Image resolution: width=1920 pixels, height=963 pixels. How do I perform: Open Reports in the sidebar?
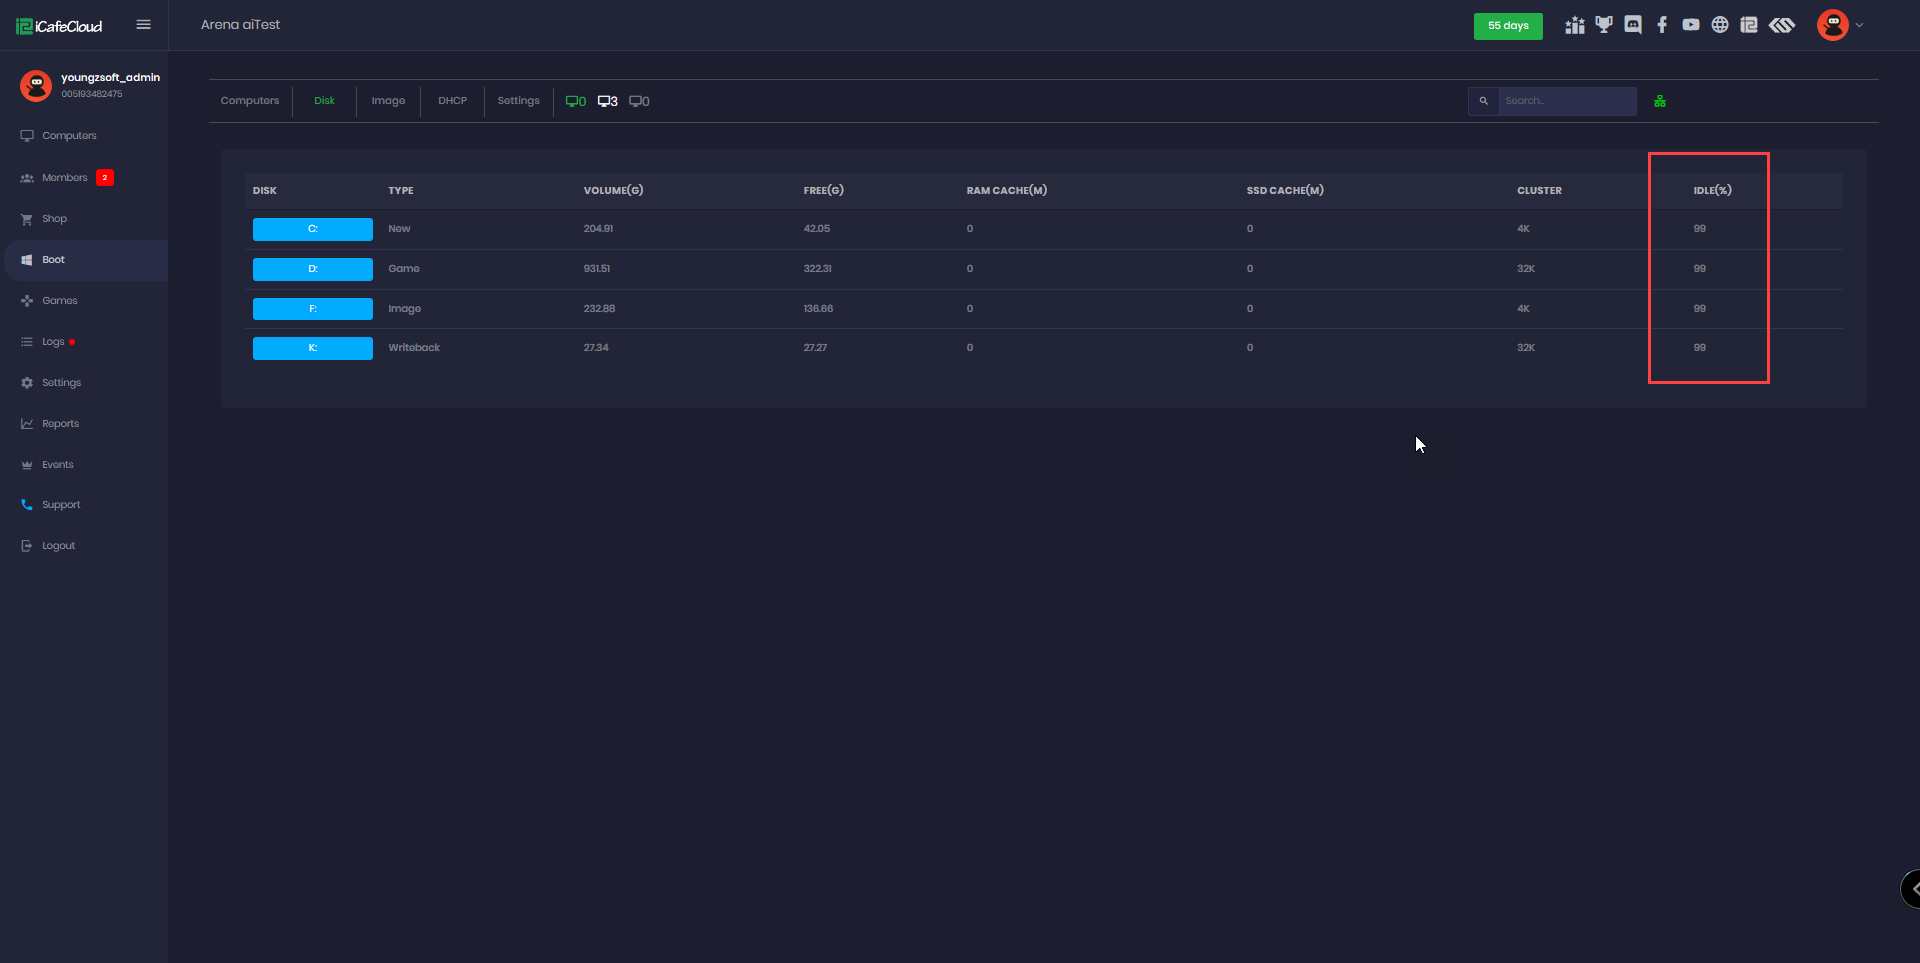60,424
